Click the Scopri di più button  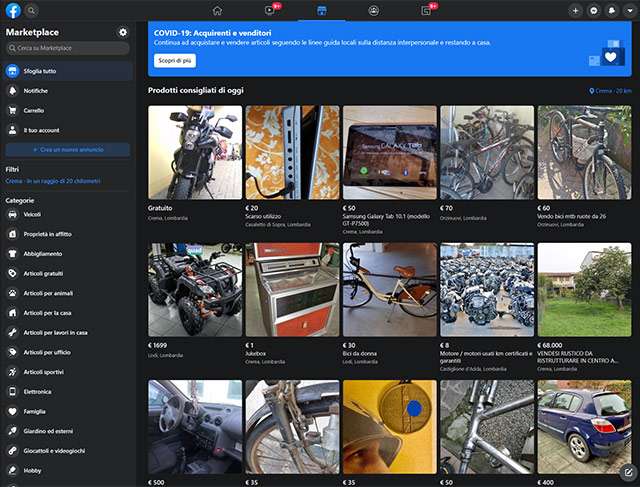pyautogui.click(x=175, y=60)
